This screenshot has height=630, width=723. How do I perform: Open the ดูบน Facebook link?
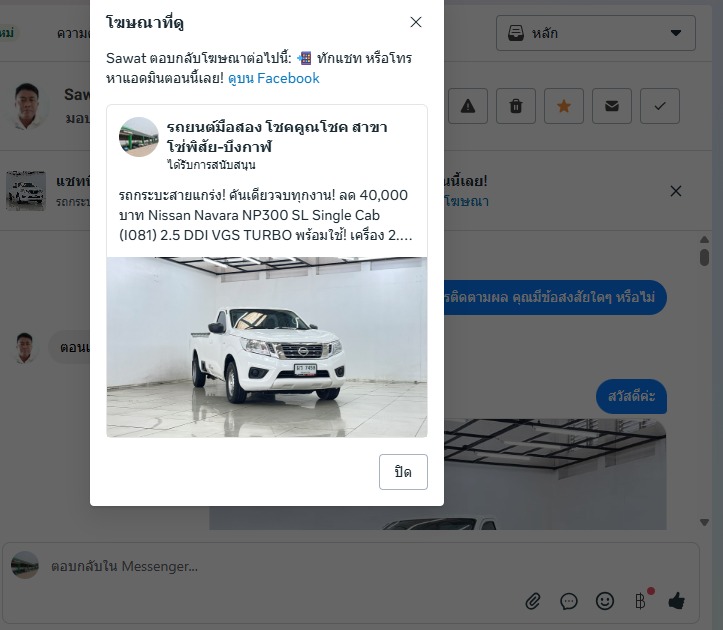(273, 78)
